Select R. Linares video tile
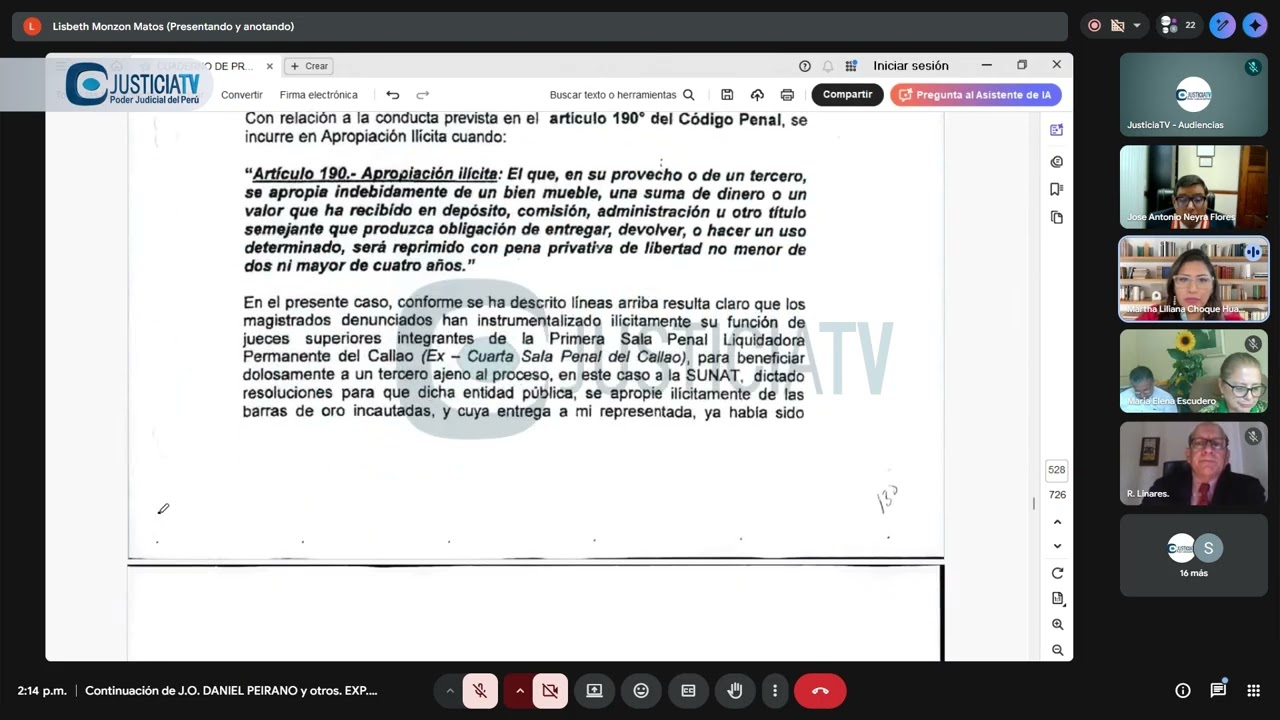Viewport: 1280px width, 720px height. pyautogui.click(x=1194, y=463)
